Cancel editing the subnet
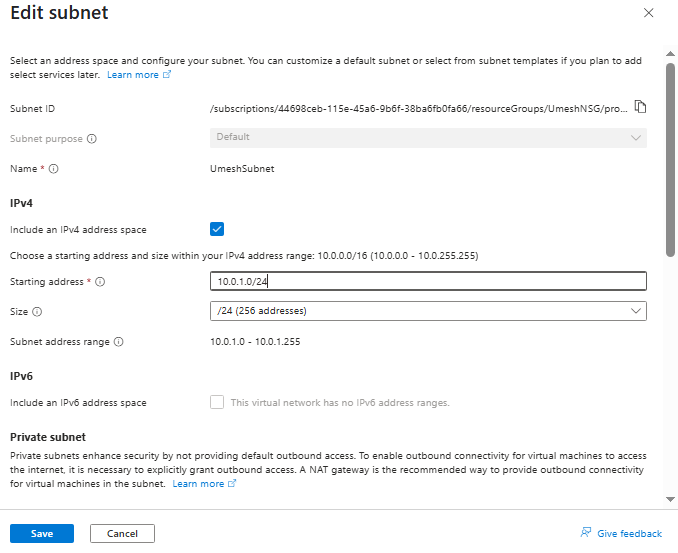Screen dimensions: 678x553 [122, 534]
